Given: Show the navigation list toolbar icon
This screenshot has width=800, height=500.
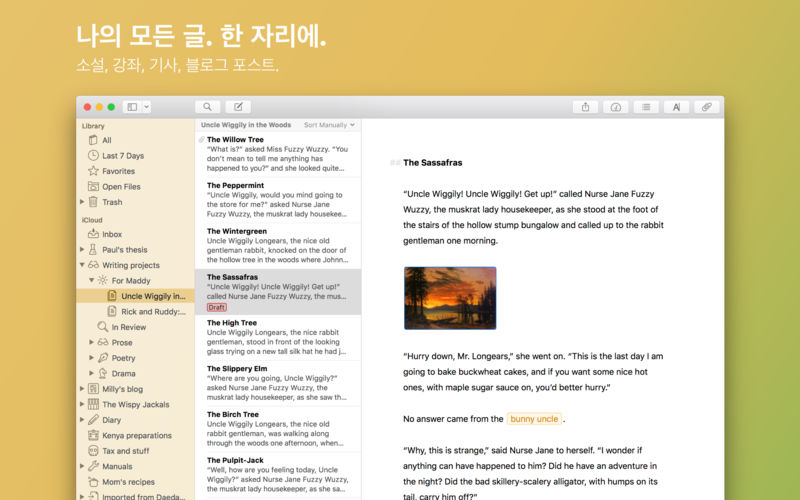Looking at the screenshot, I should click(x=646, y=107).
